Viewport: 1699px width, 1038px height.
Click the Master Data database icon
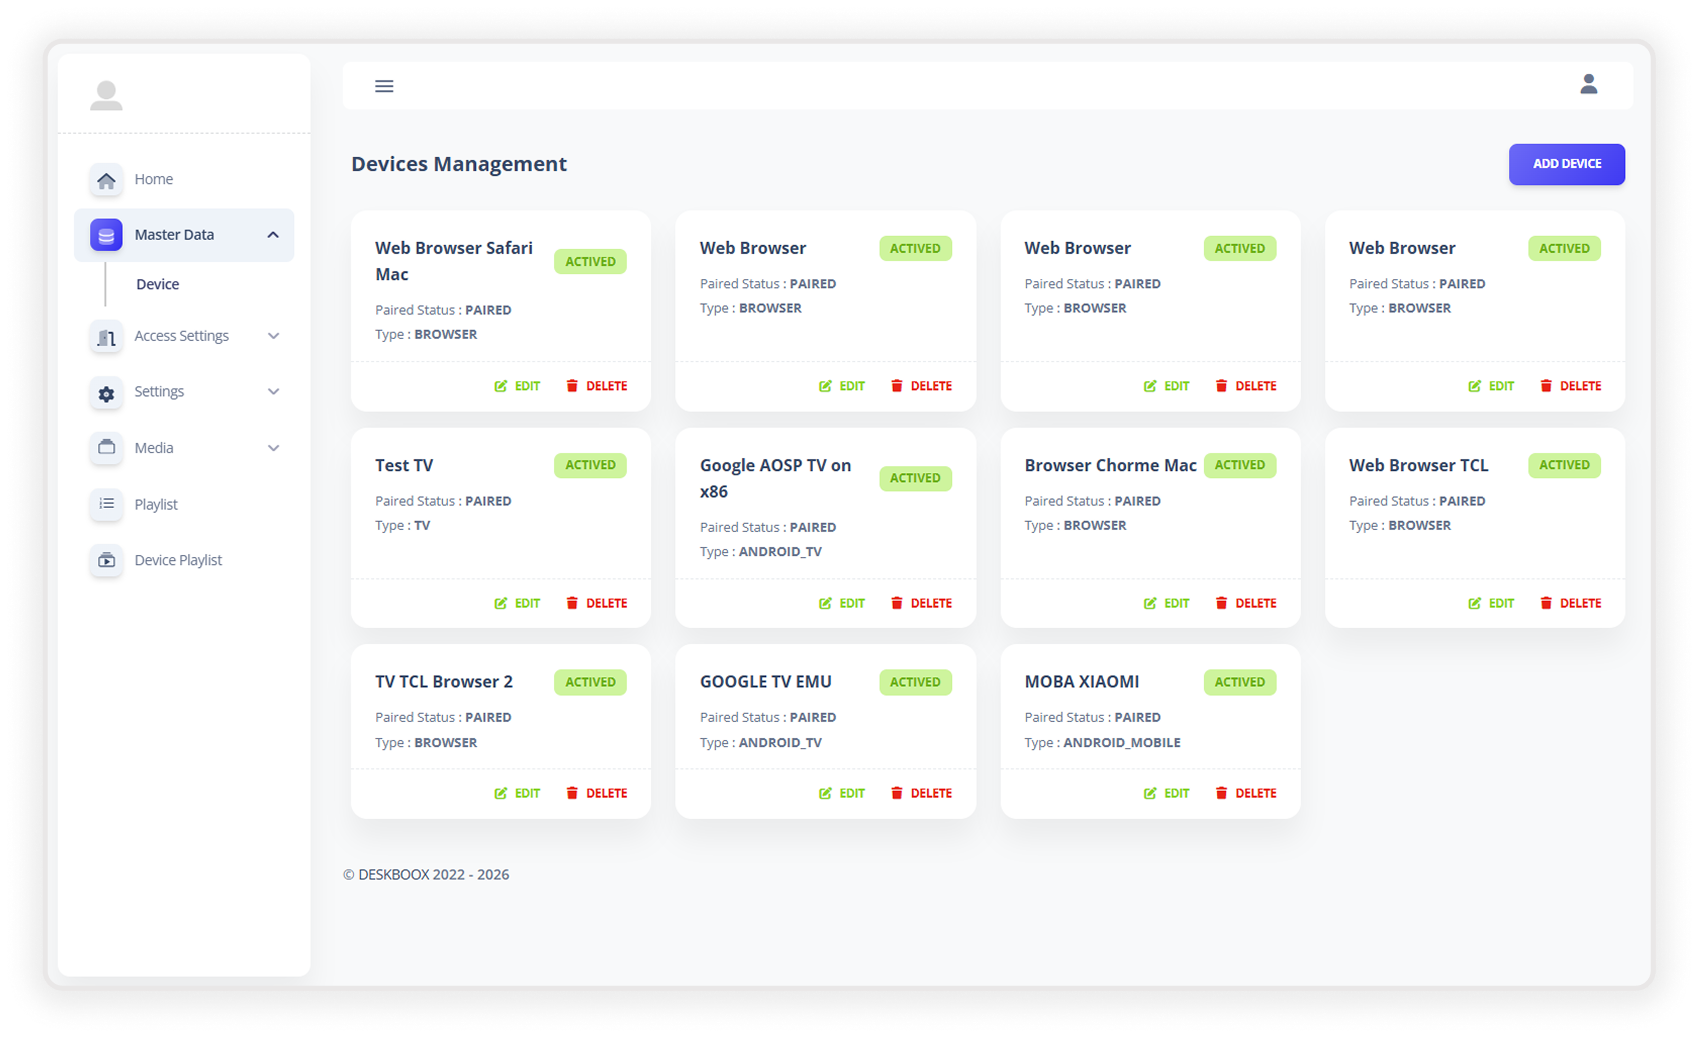[x=106, y=235]
